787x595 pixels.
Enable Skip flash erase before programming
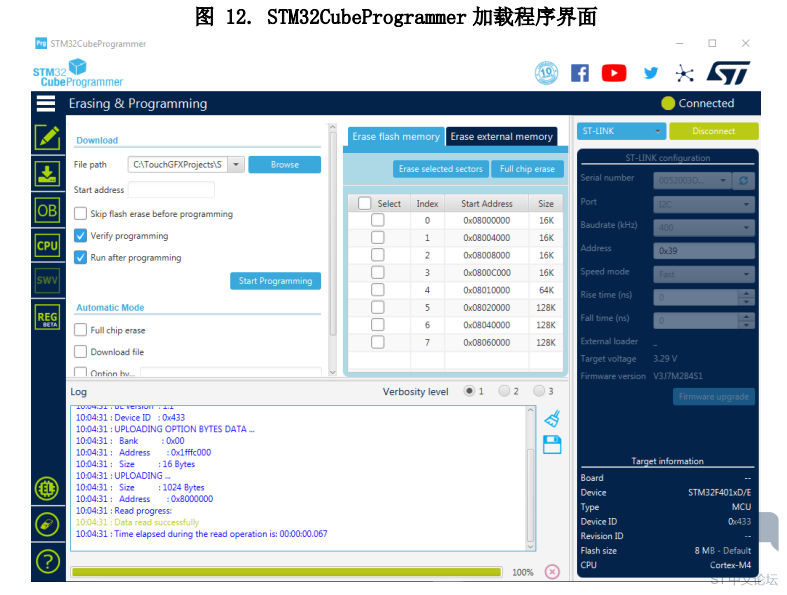tap(81, 214)
